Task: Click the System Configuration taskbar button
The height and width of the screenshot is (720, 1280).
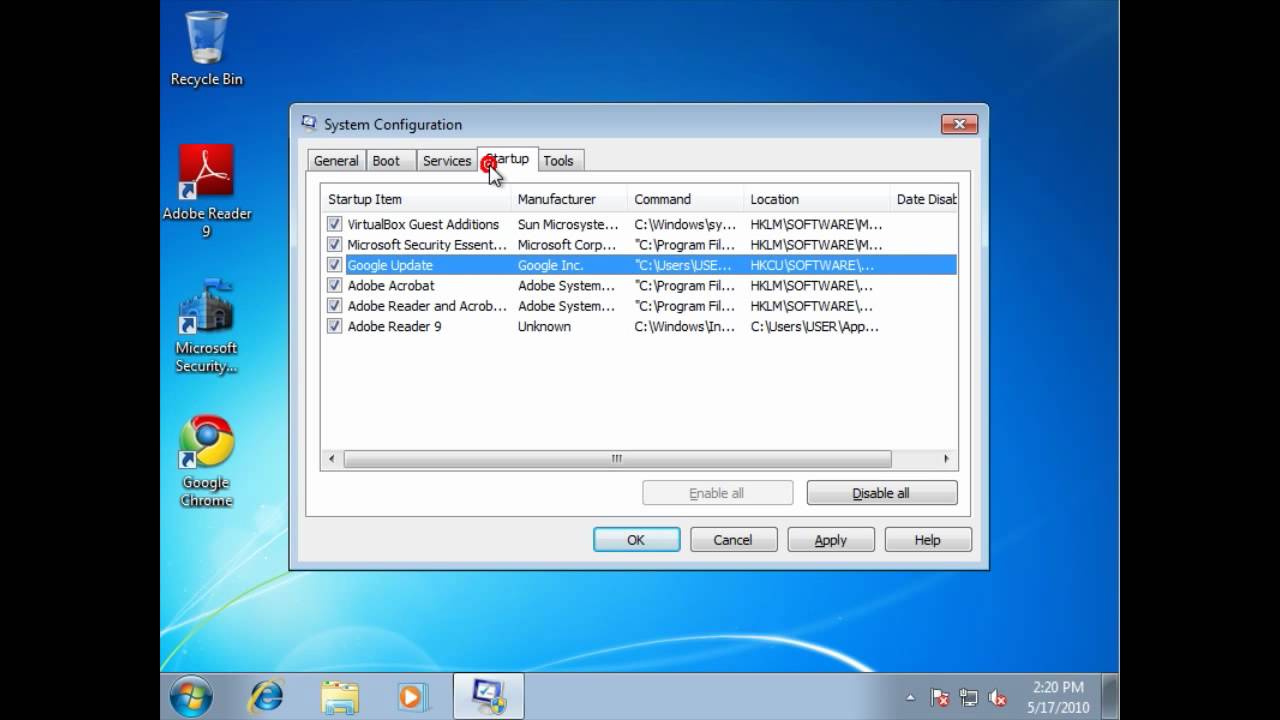Action: (488, 696)
